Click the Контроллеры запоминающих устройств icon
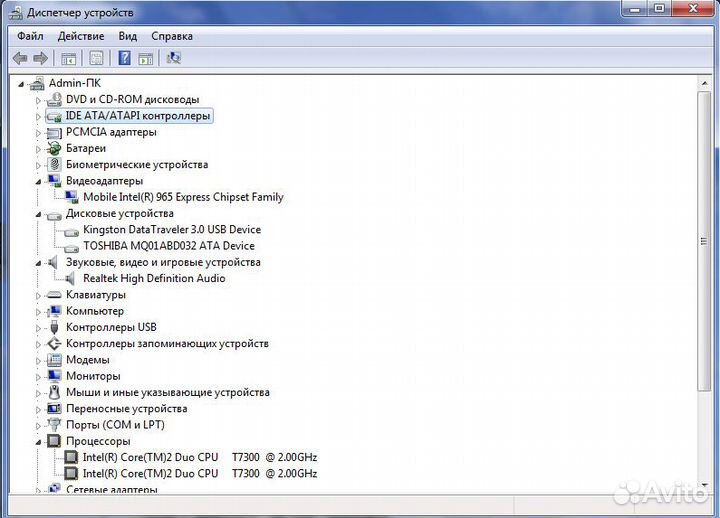 (54, 343)
